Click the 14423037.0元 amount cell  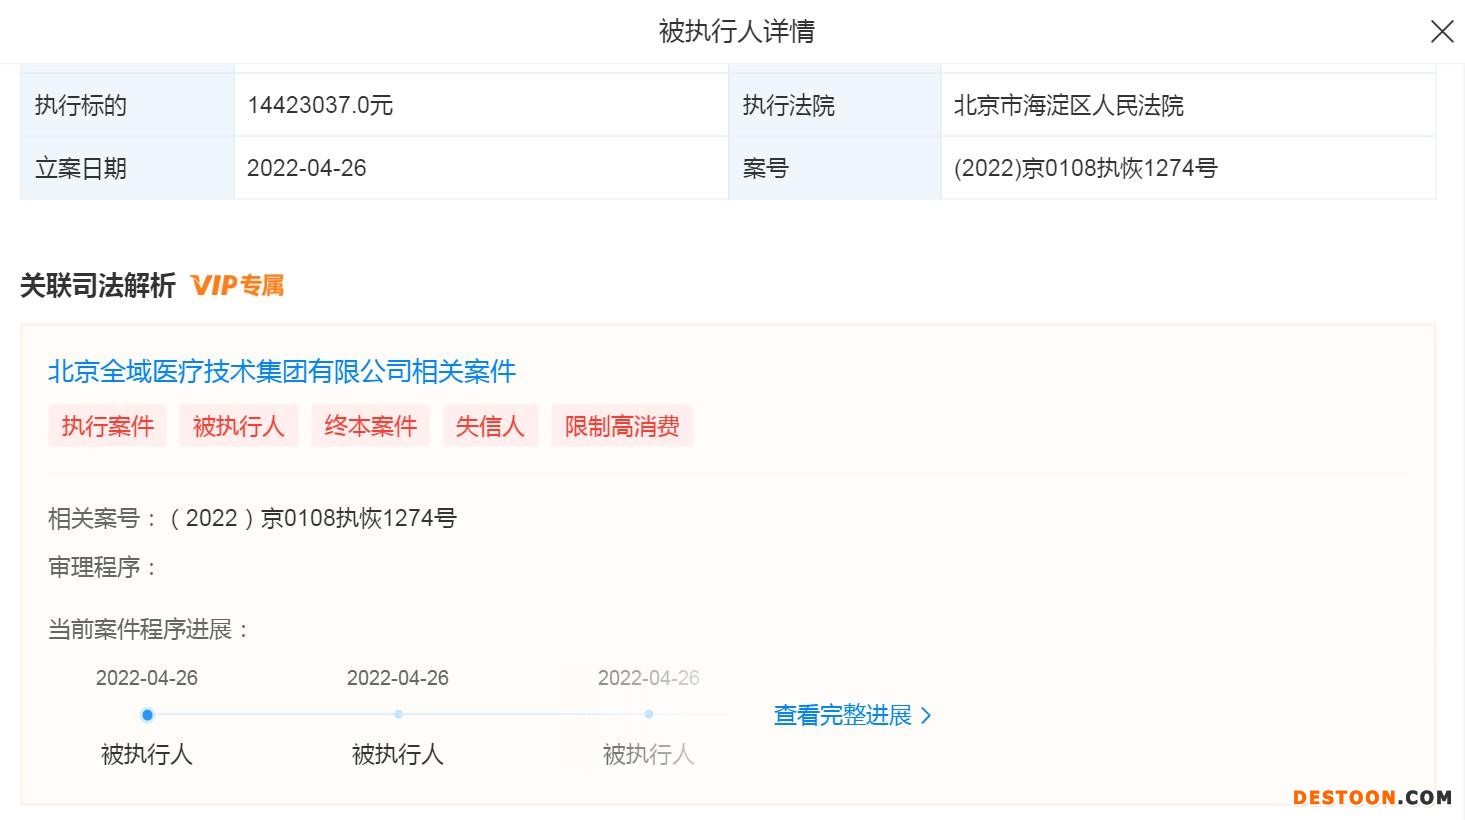320,105
